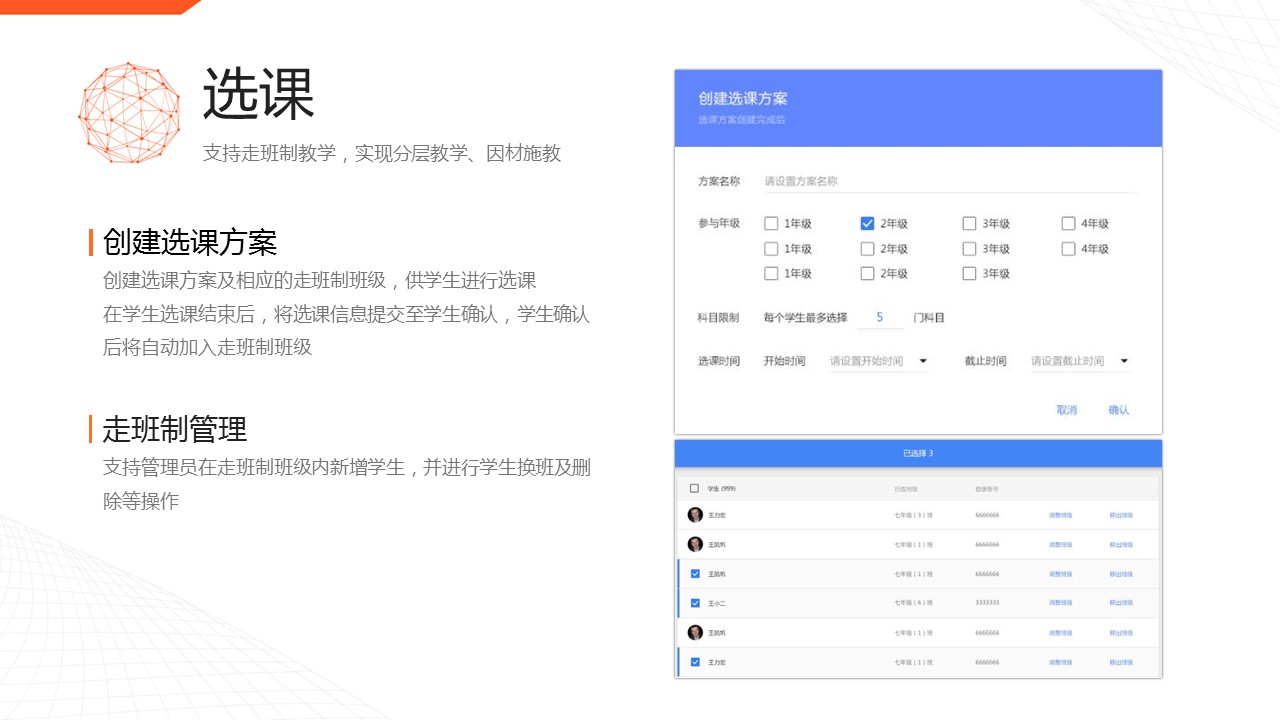
Task: Toggle the select-all checkbox beside 学生 (999)
Action: [695, 489]
